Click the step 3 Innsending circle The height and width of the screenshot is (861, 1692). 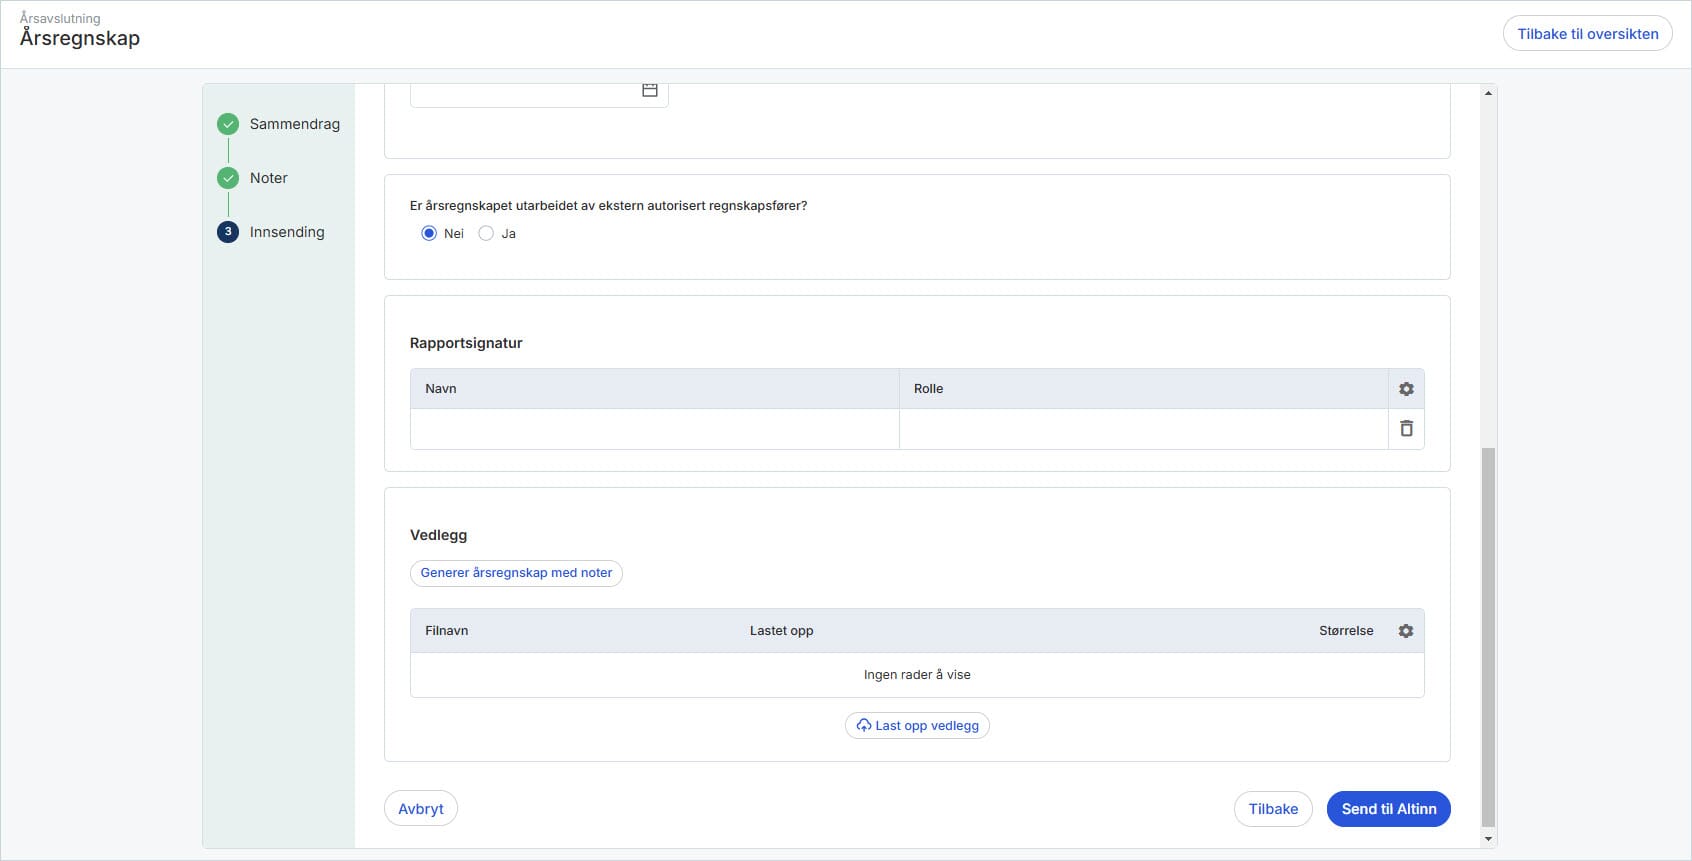point(228,232)
